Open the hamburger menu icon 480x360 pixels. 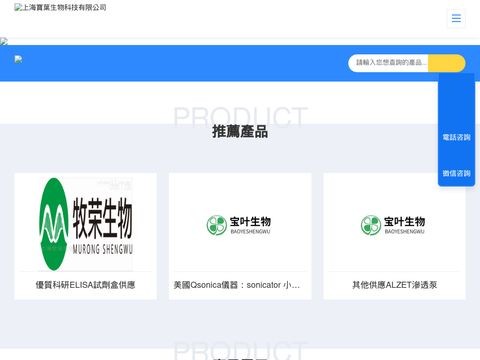456,18
